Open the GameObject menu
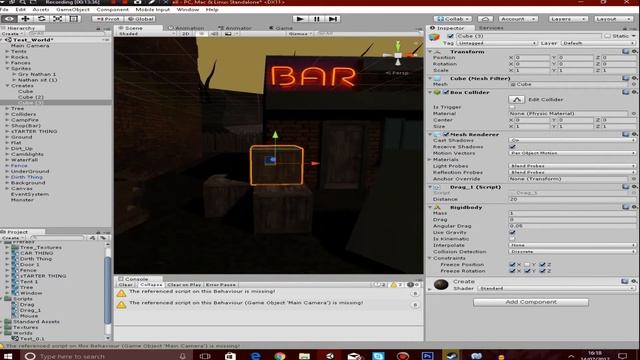The image size is (640, 360). click(x=73, y=9)
